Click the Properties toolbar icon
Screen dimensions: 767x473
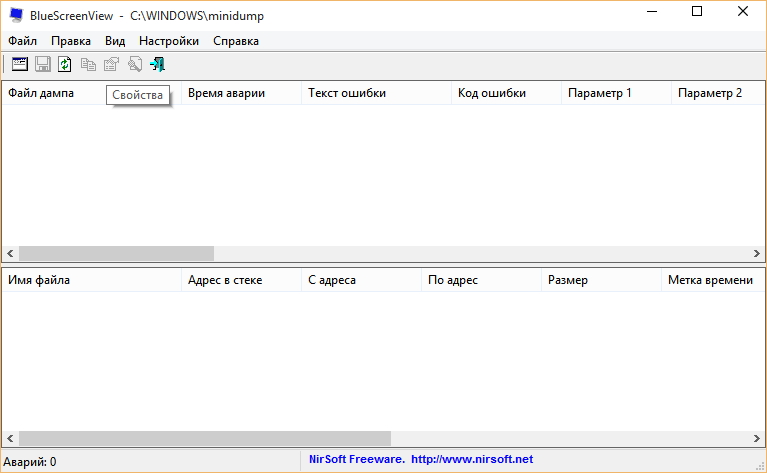pyautogui.click(x=112, y=64)
